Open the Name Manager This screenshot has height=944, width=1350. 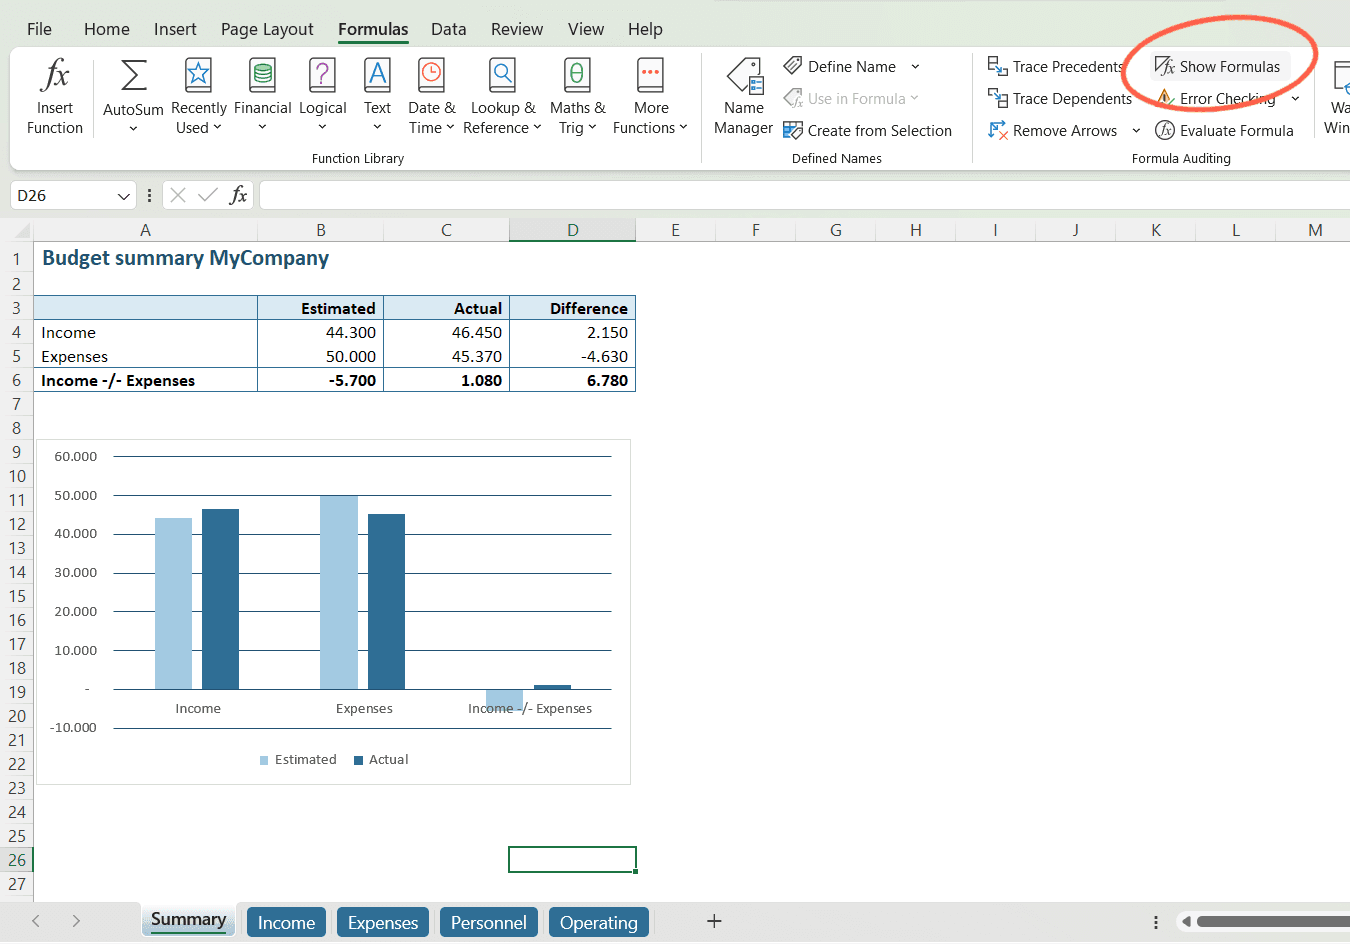(743, 95)
